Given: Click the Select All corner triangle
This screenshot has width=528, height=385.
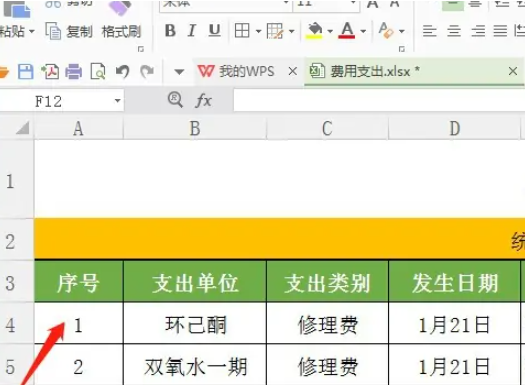Looking at the screenshot, I should (x=23, y=129).
